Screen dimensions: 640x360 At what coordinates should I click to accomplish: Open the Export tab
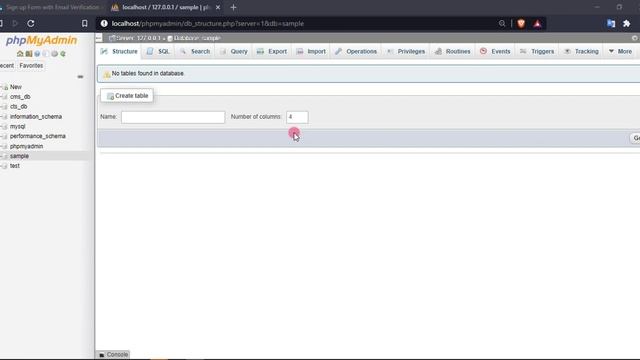point(272,51)
